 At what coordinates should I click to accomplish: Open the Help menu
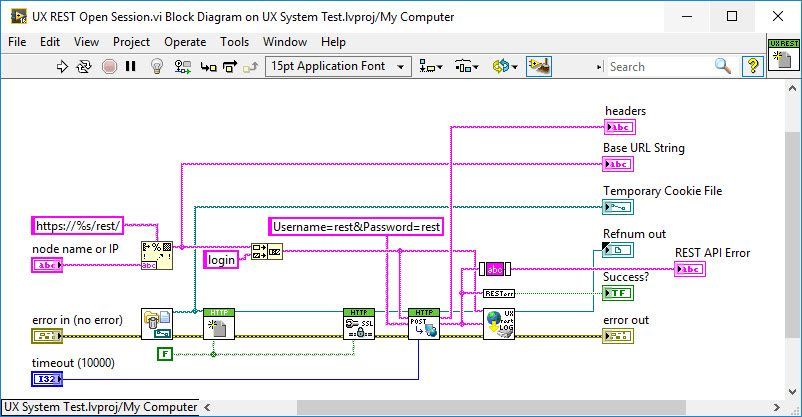(333, 42)
